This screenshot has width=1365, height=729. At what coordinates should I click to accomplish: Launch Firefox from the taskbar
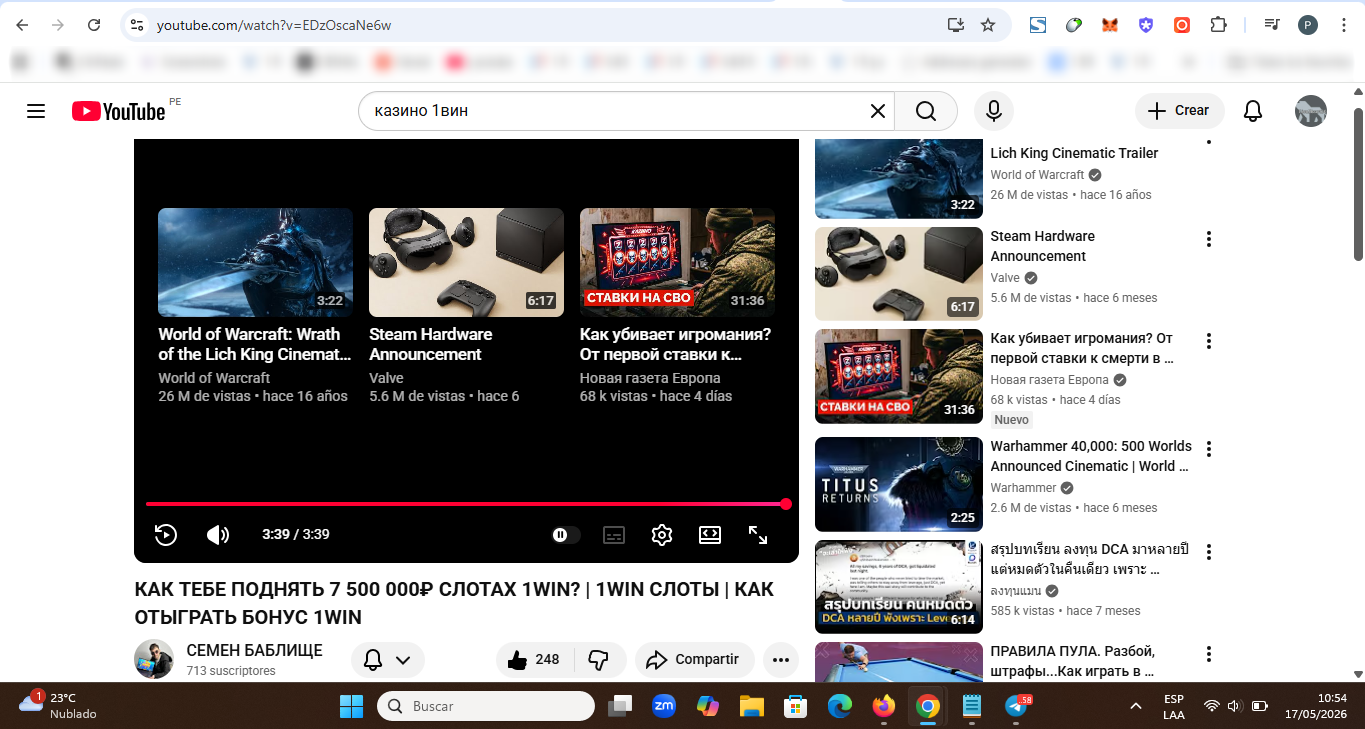point(884,707)
